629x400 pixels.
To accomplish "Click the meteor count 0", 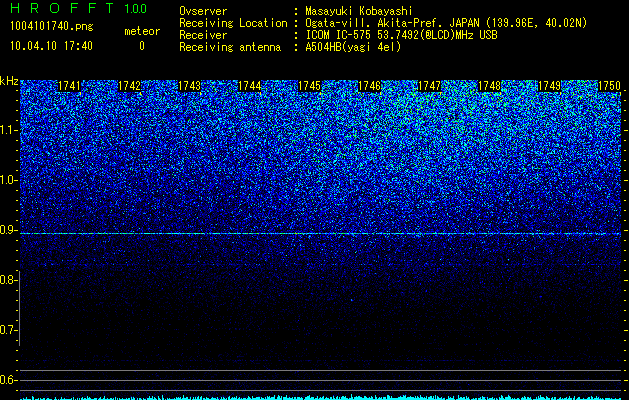I will click(142, 46).
